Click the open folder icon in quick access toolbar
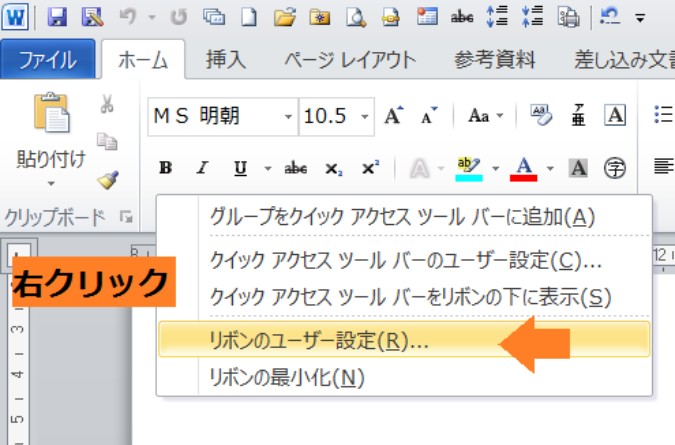Image resolution: width=675 pixels, height=445 pixels. point(286,16)
